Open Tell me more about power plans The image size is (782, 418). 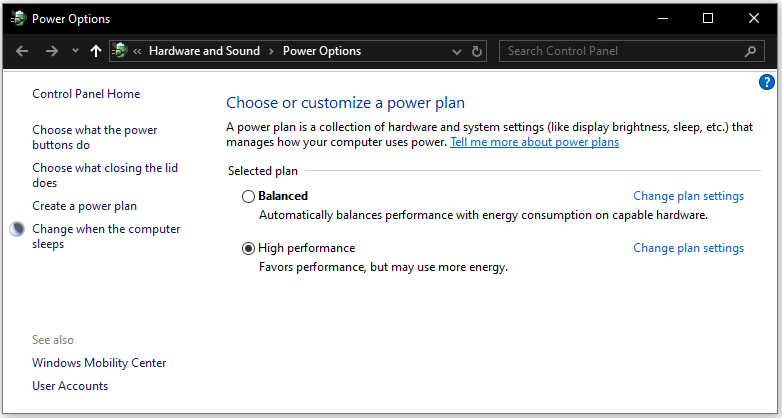pyautogui.click(x=534, y=142)
